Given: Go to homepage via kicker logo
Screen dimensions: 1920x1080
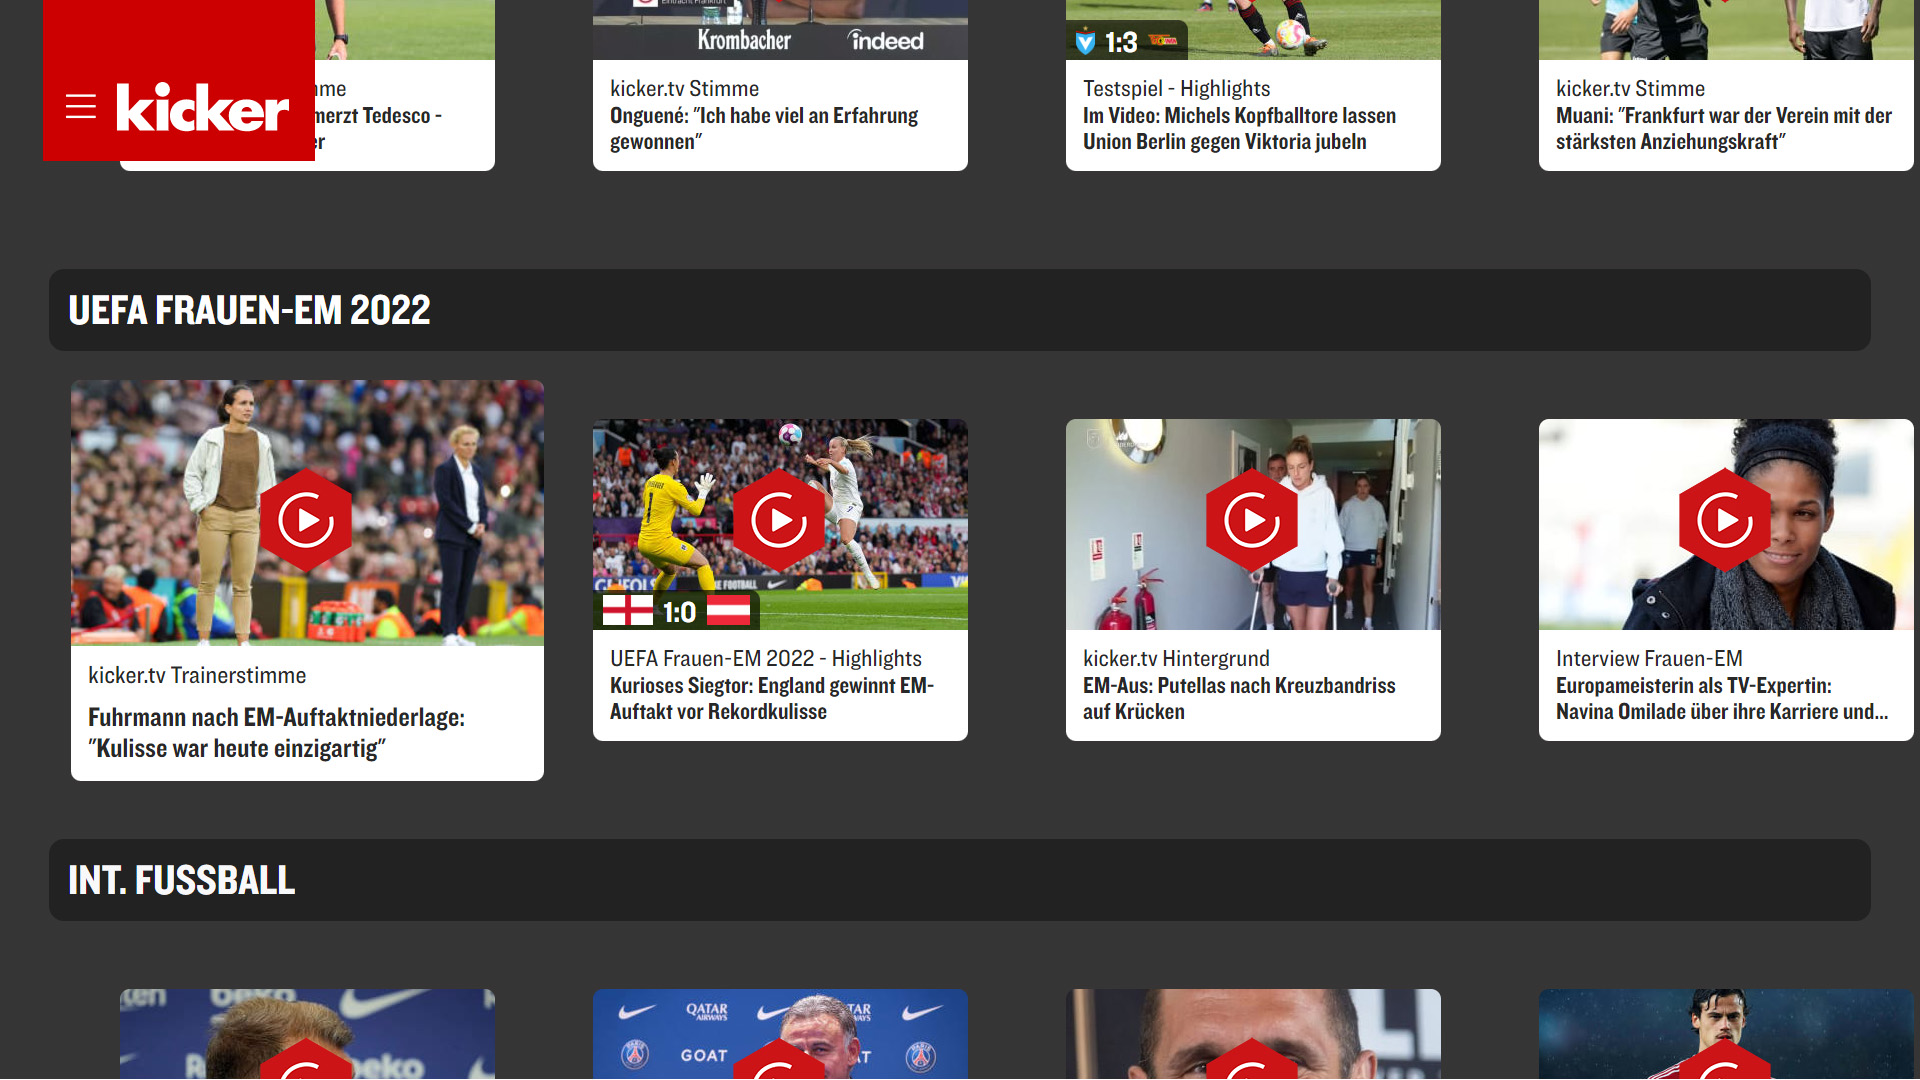Looking at the screenshot, I should coord(202,107).
